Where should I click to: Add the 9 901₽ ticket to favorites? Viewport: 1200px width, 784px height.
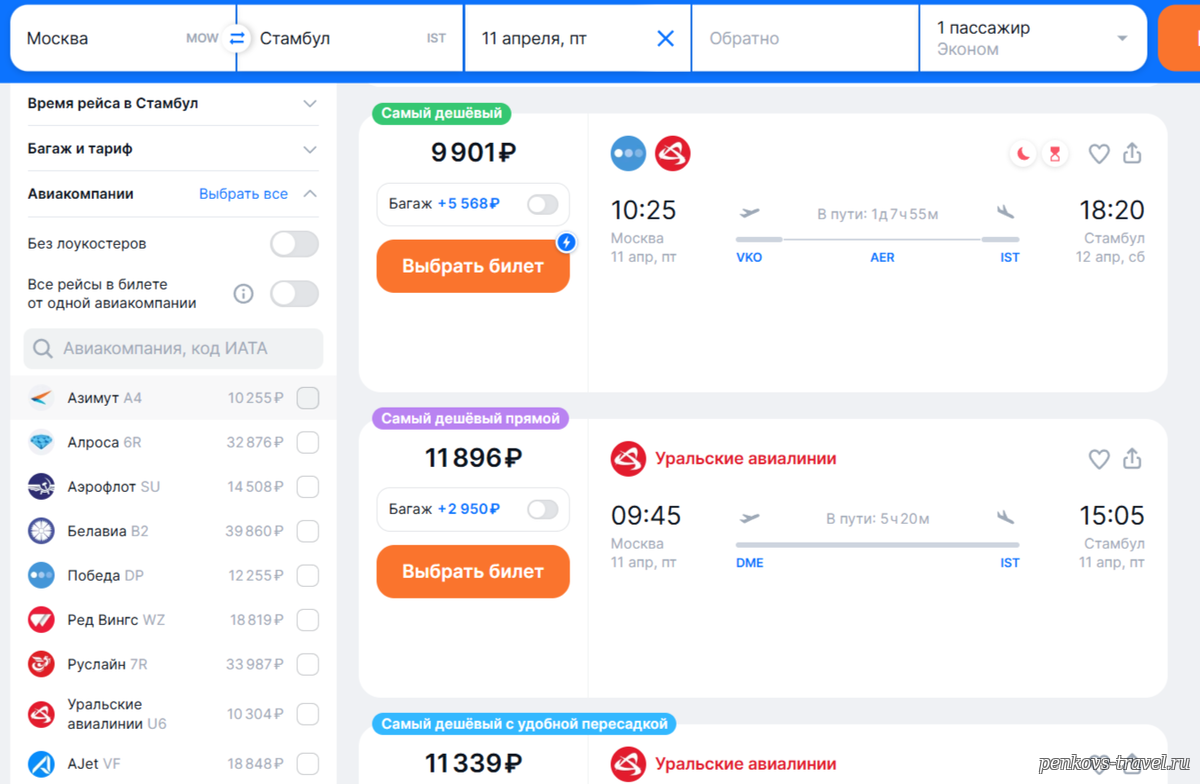pyautogui.click(x=1099, y=154)
